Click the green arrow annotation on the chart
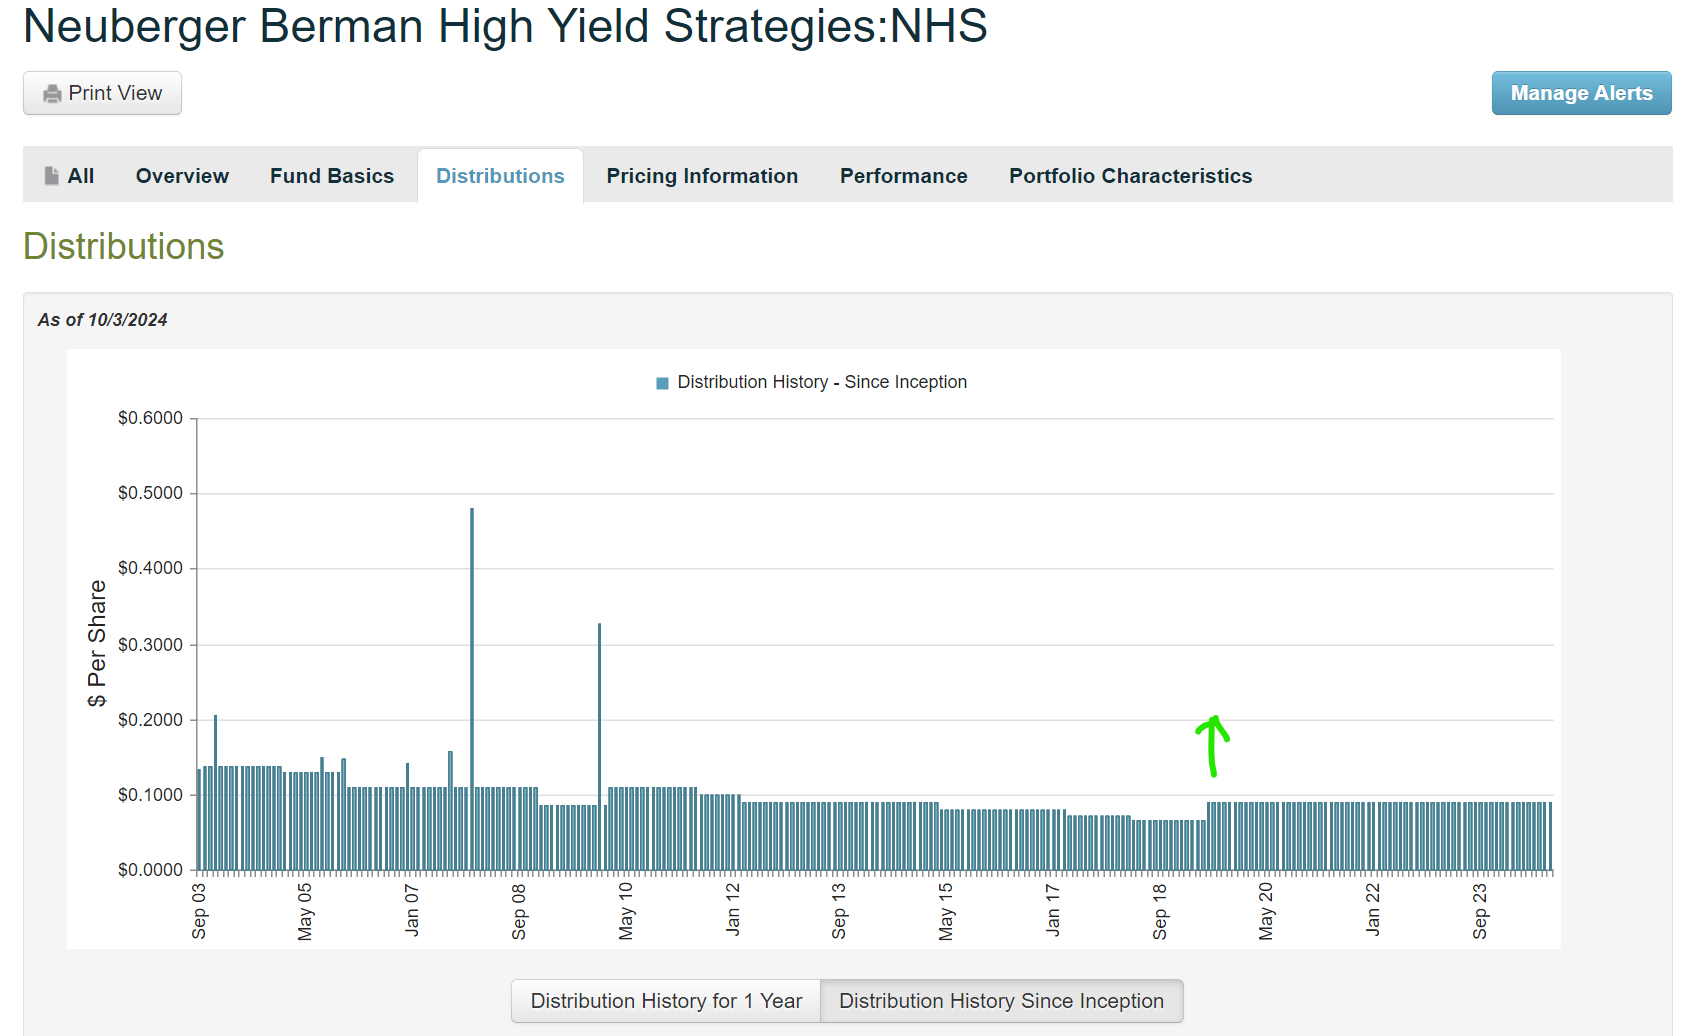 pos(1212,745)
